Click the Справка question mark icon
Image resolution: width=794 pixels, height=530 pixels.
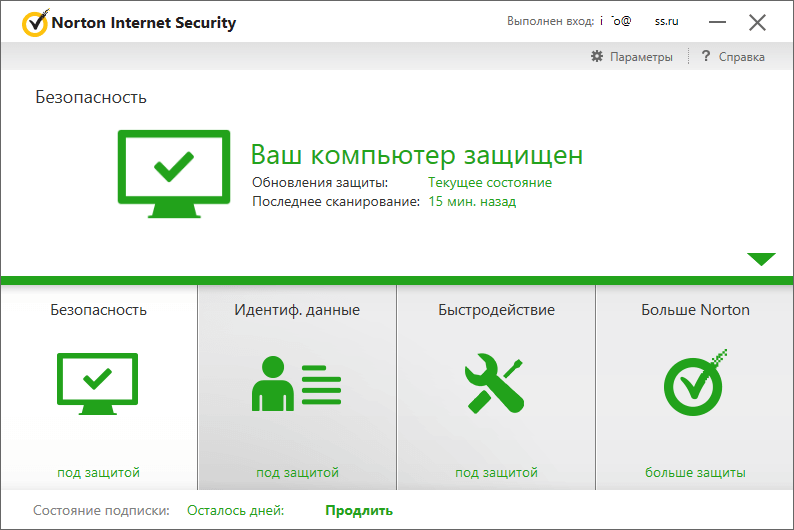(706, 56)
